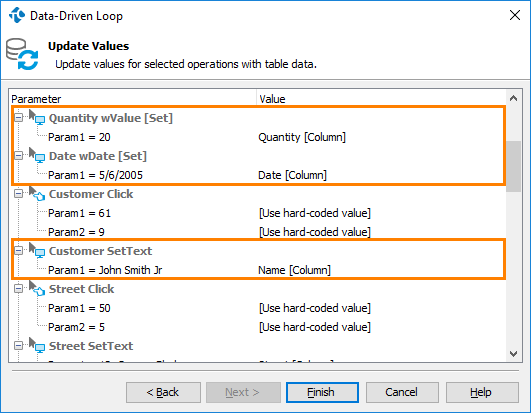The width and height of the screenshot is (531, 413).
Task: Click the Street SetText operation icon
Action: coord(37,345)
